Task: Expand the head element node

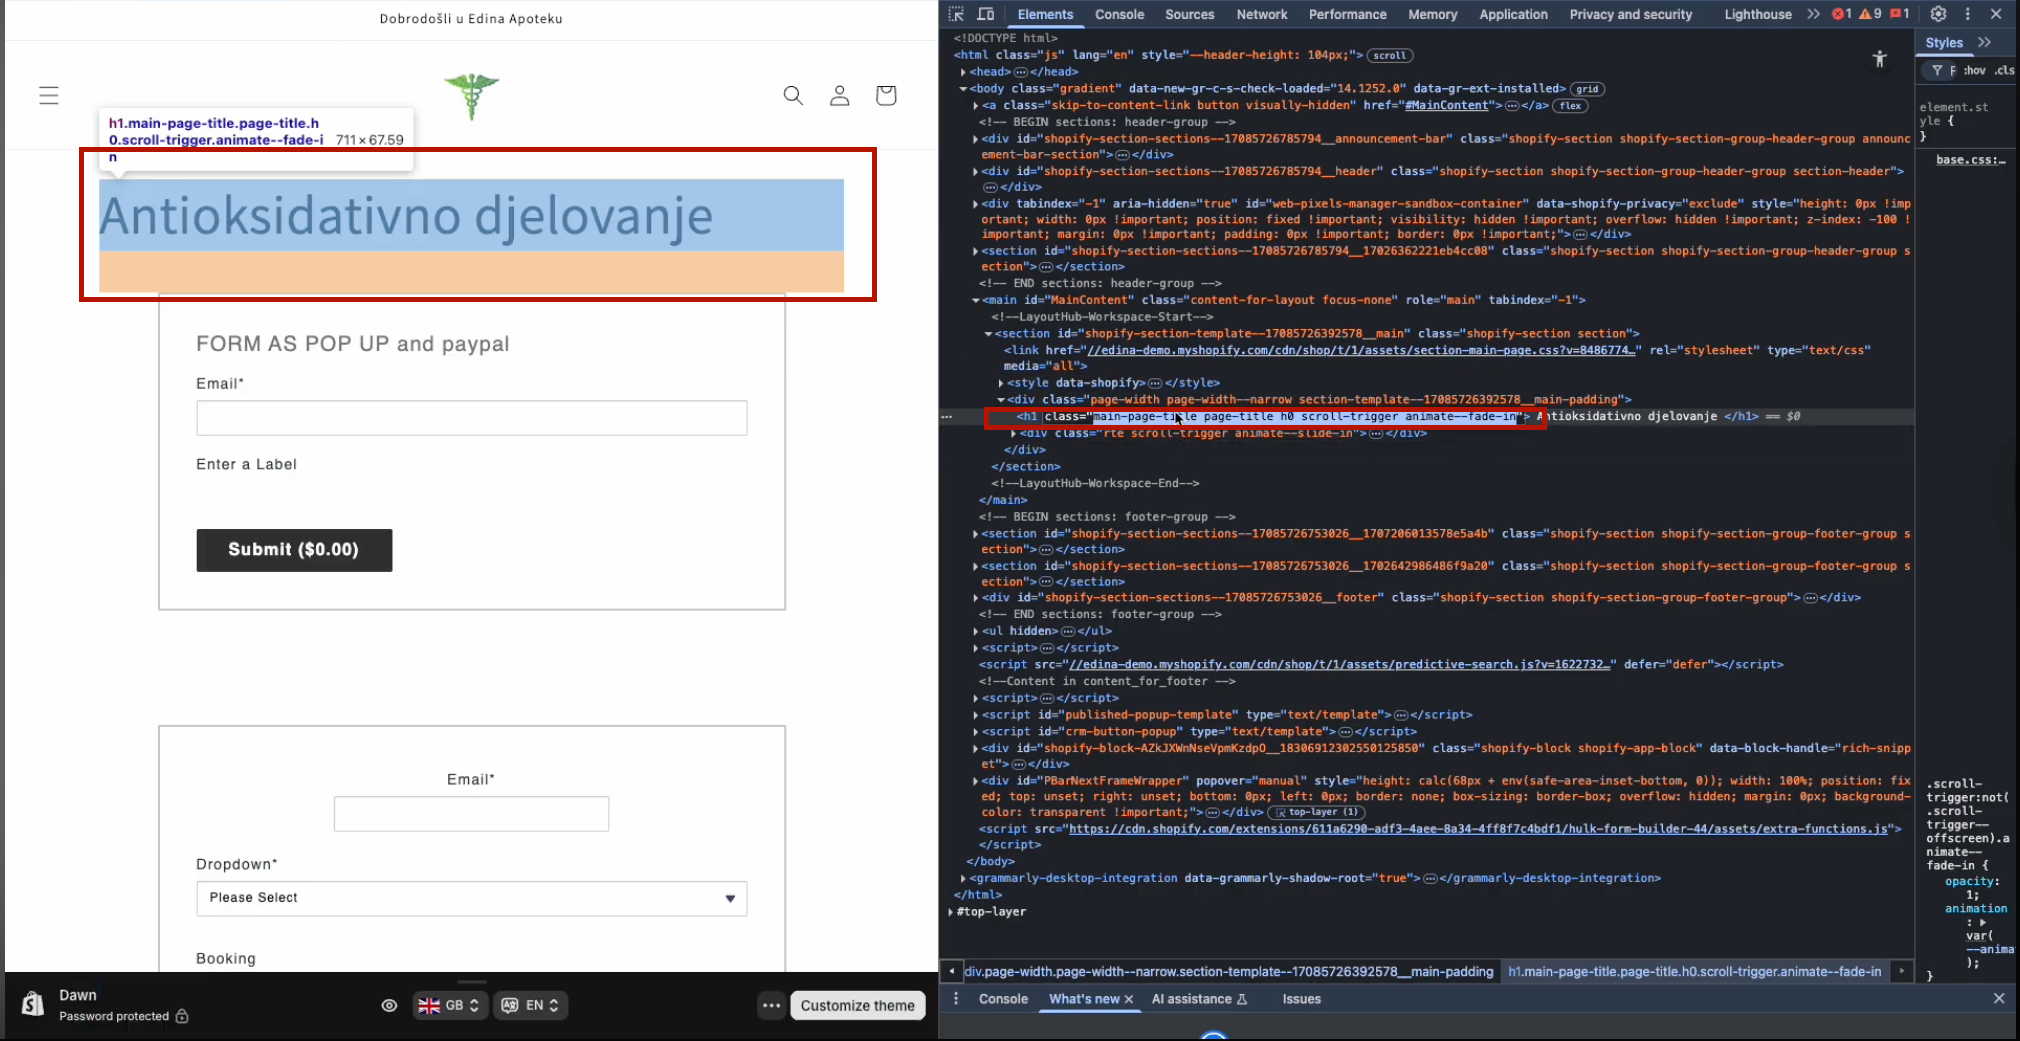Action: 963,72
